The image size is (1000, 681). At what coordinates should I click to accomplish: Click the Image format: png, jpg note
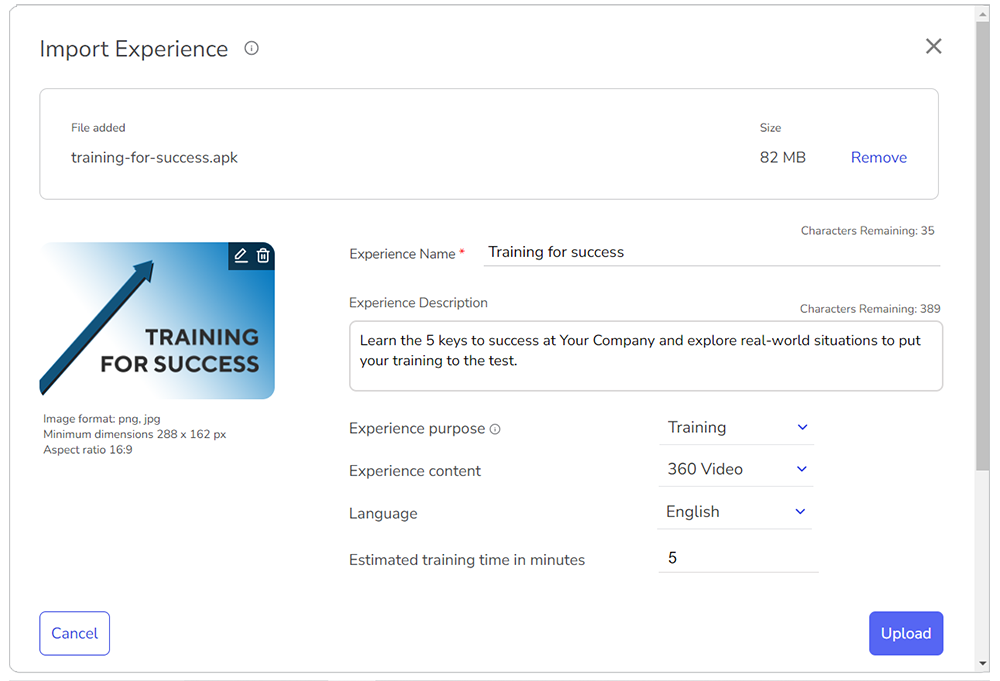coord(102,419)
